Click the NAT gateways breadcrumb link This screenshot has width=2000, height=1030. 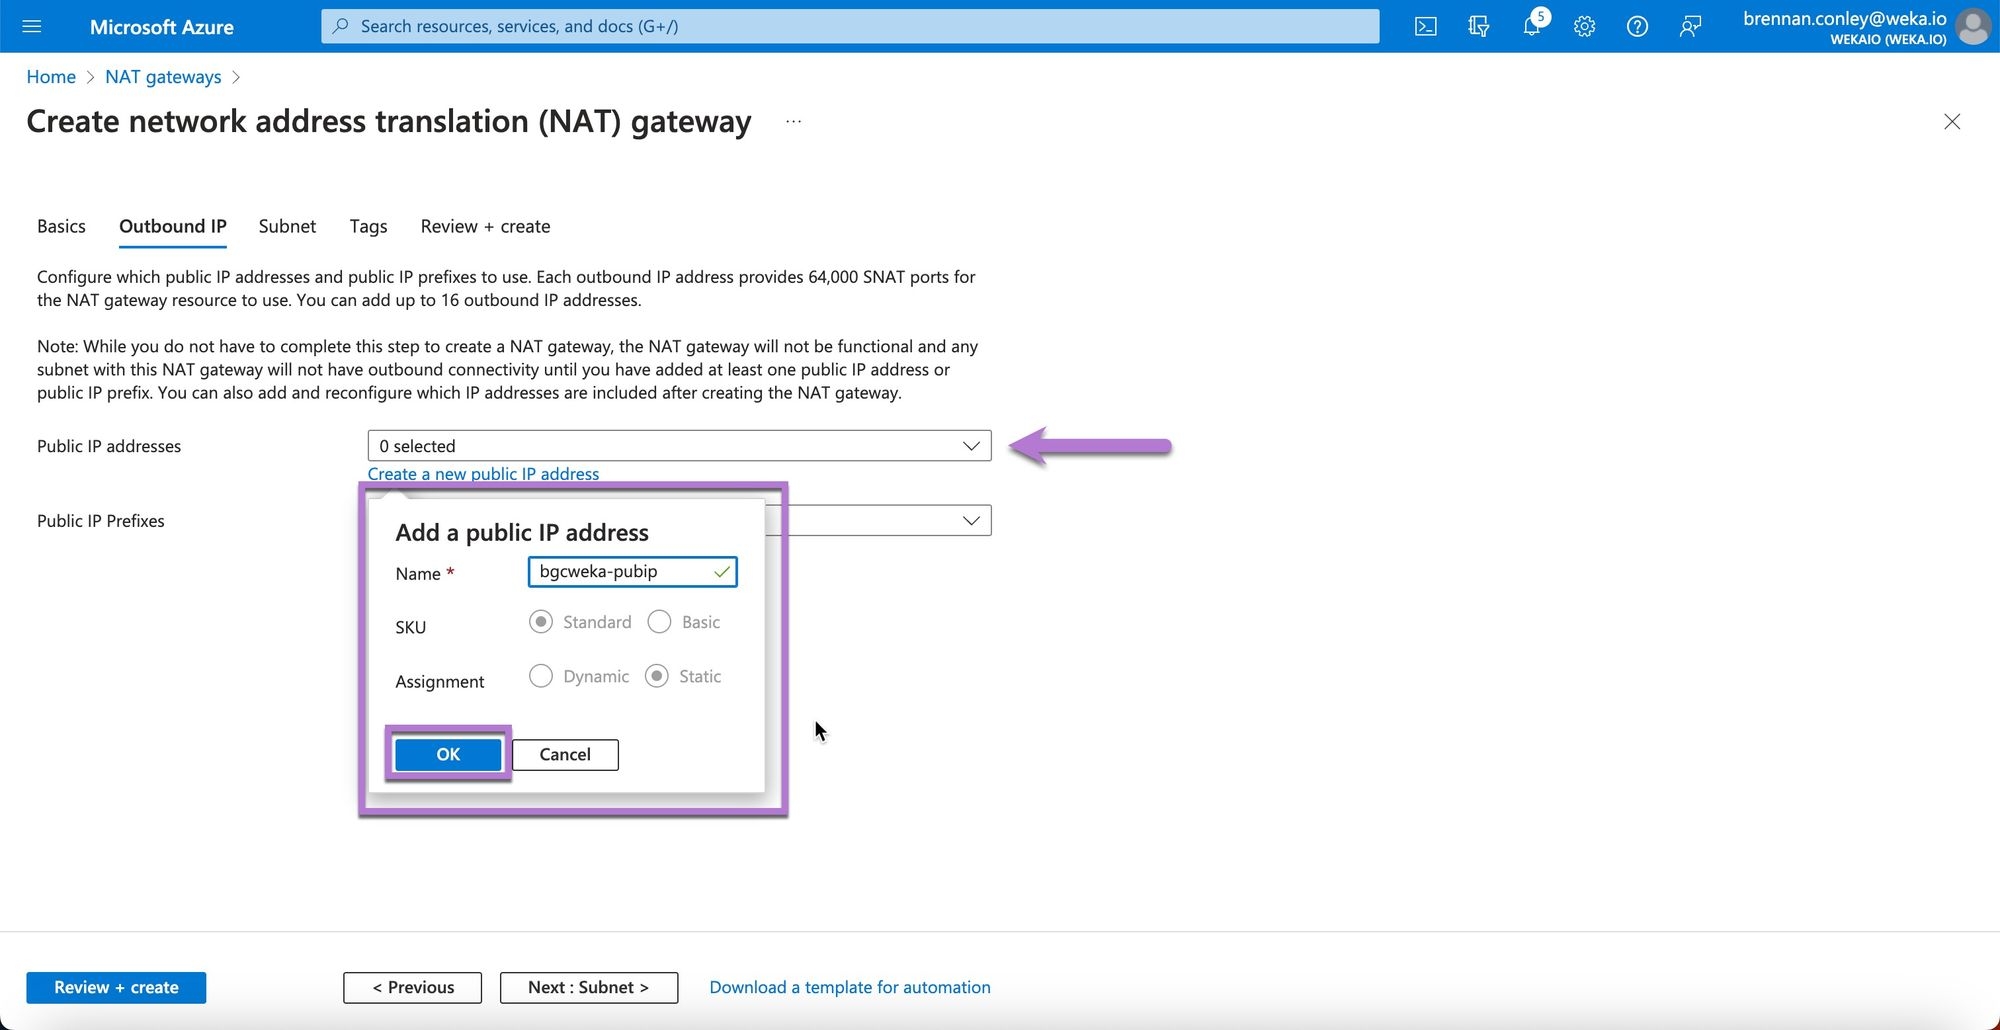coord(163,77)
